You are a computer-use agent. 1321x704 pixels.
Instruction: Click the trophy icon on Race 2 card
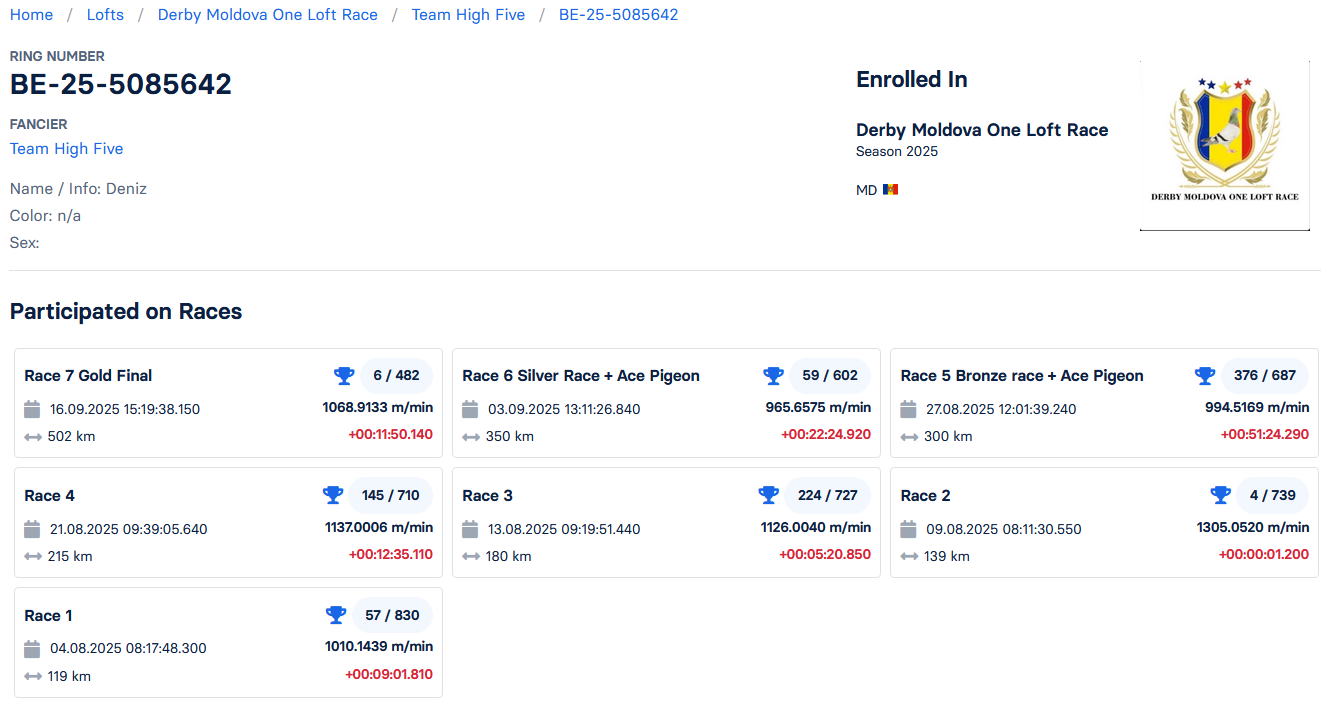tap(1220, 495)
